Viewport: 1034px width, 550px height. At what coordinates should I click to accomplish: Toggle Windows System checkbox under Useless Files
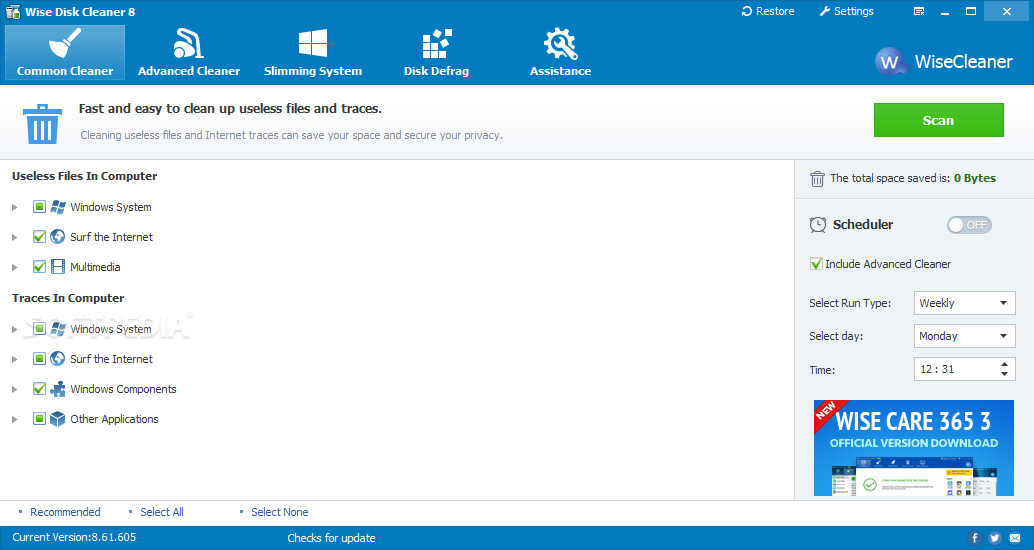(40, 207)
